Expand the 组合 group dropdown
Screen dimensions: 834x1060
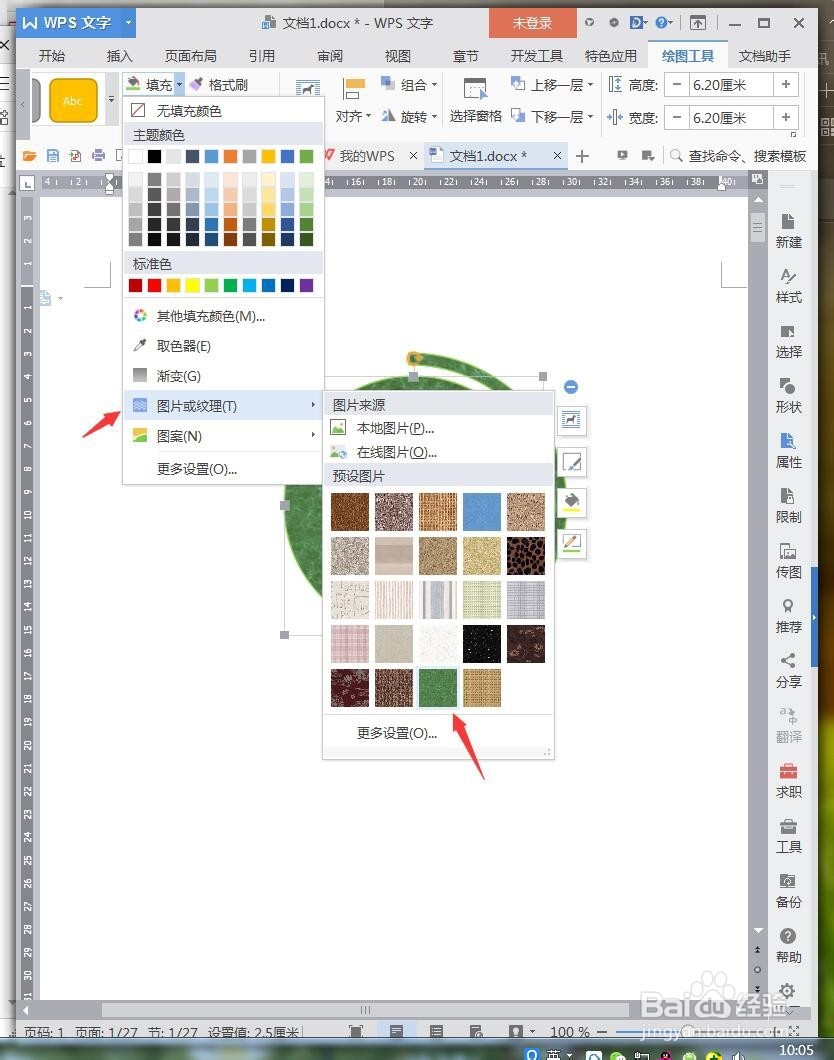point(435,85)
